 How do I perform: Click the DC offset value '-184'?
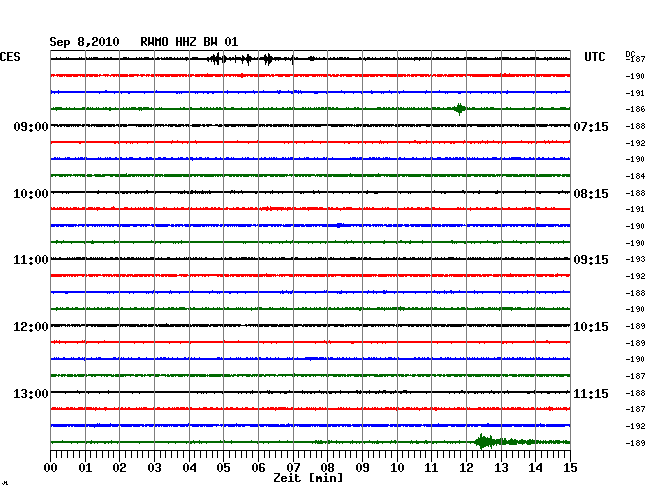pyautogui.click(x=635, y=176)
